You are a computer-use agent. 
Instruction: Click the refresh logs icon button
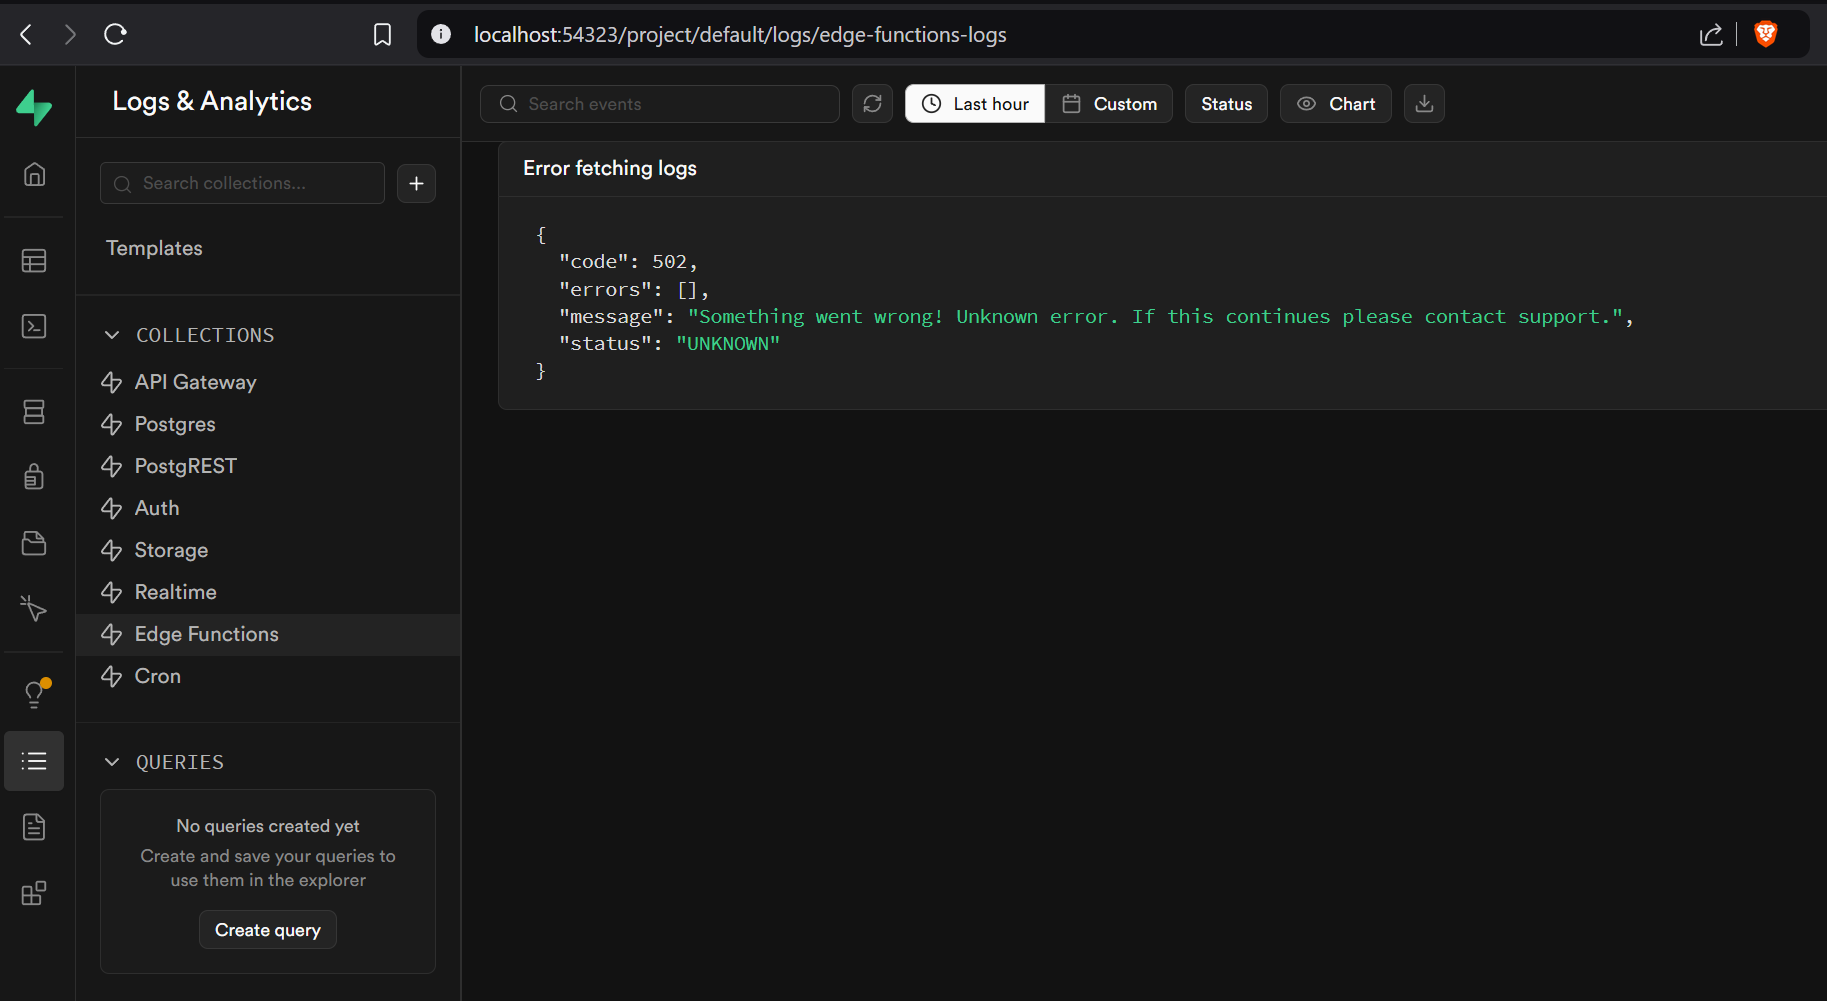(872, 104)
